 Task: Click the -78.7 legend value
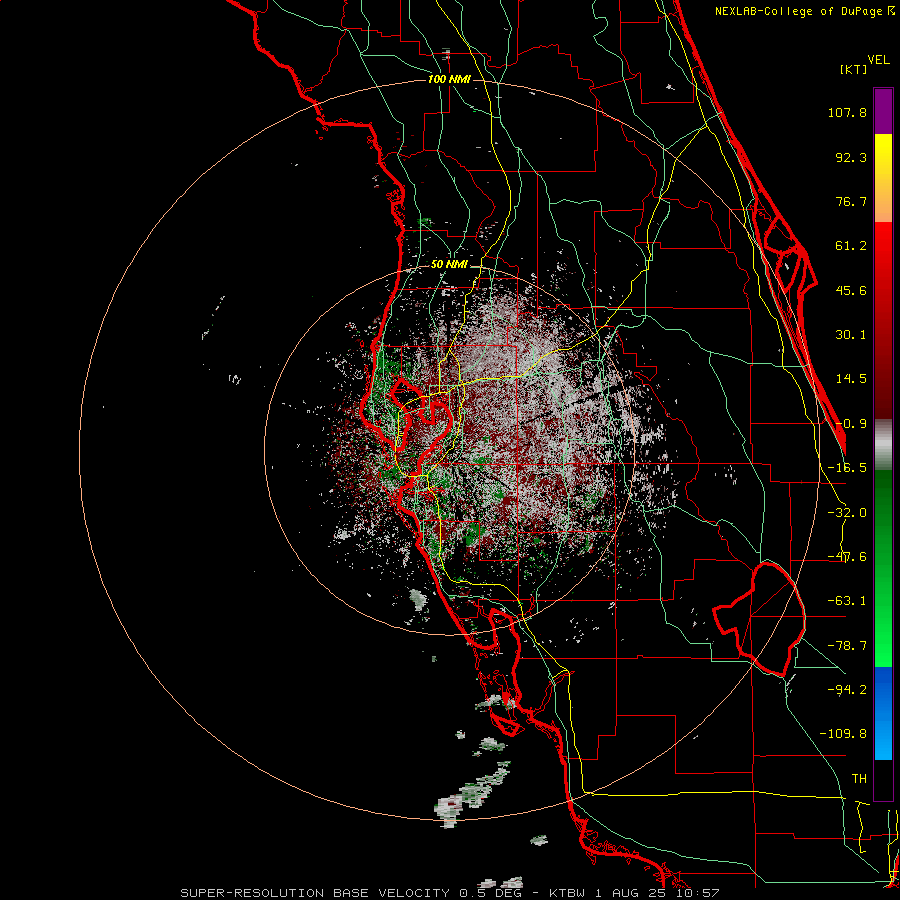(x=847, y=646)
